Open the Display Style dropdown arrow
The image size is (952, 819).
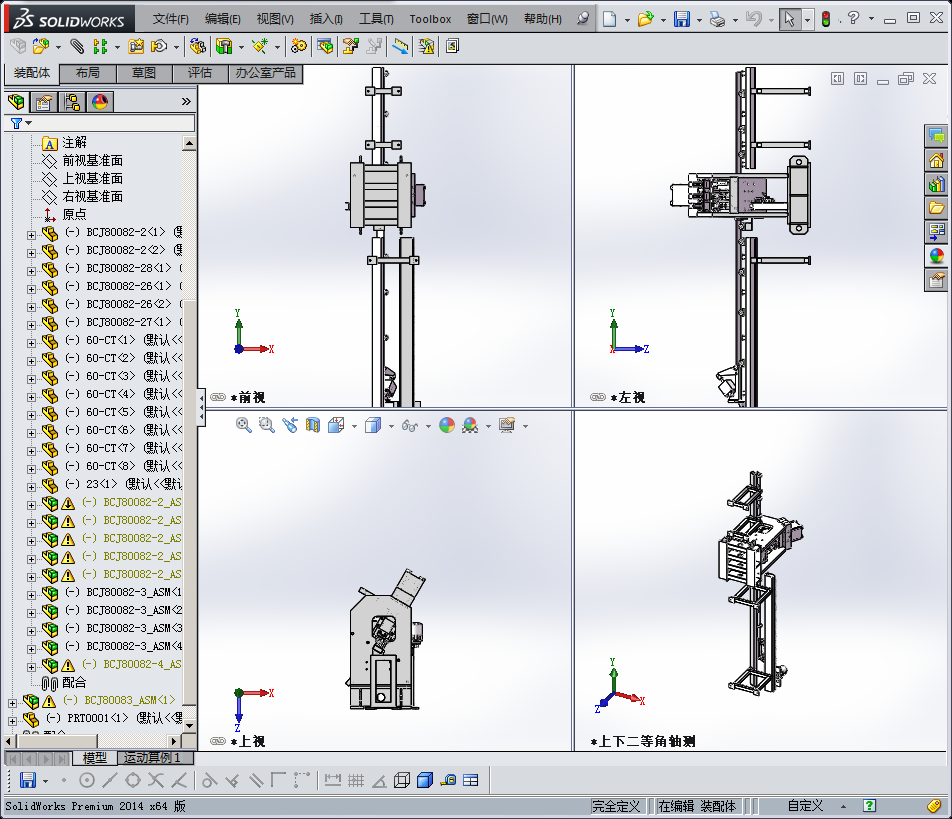coord(391,426)
